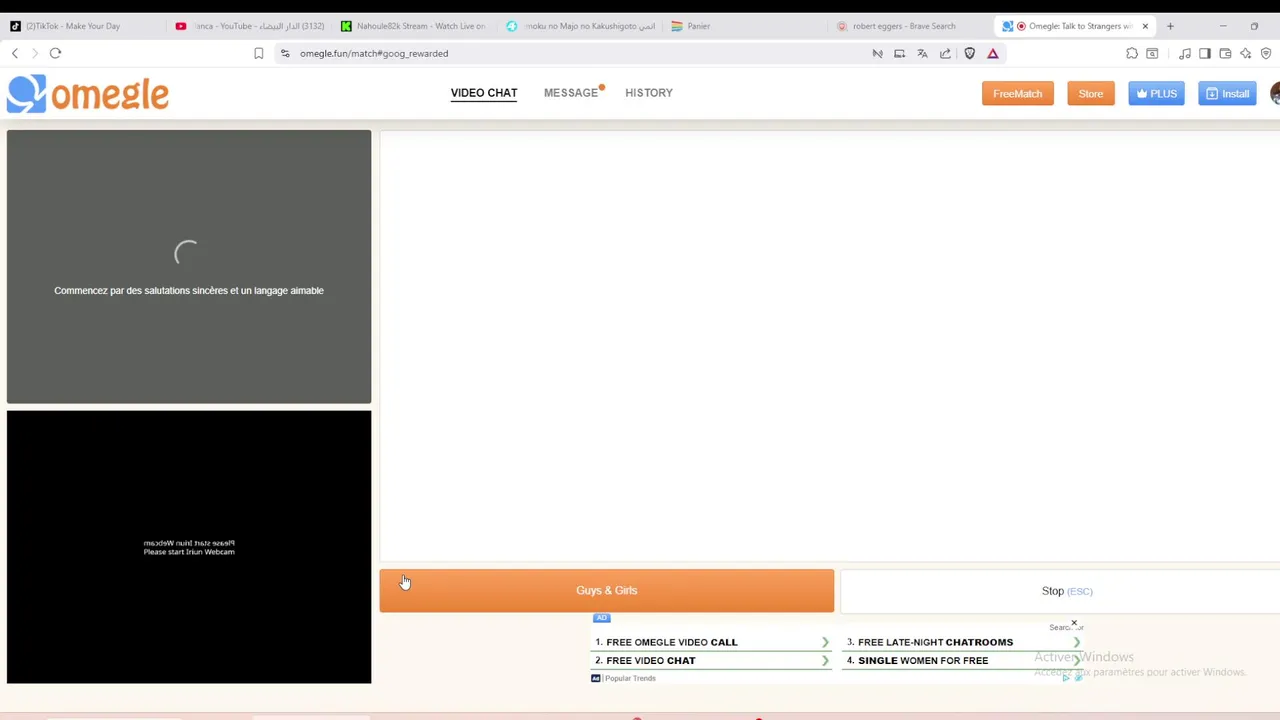
Task: Reload the current page
Action: pyautogui.click(x=55, y=53)
